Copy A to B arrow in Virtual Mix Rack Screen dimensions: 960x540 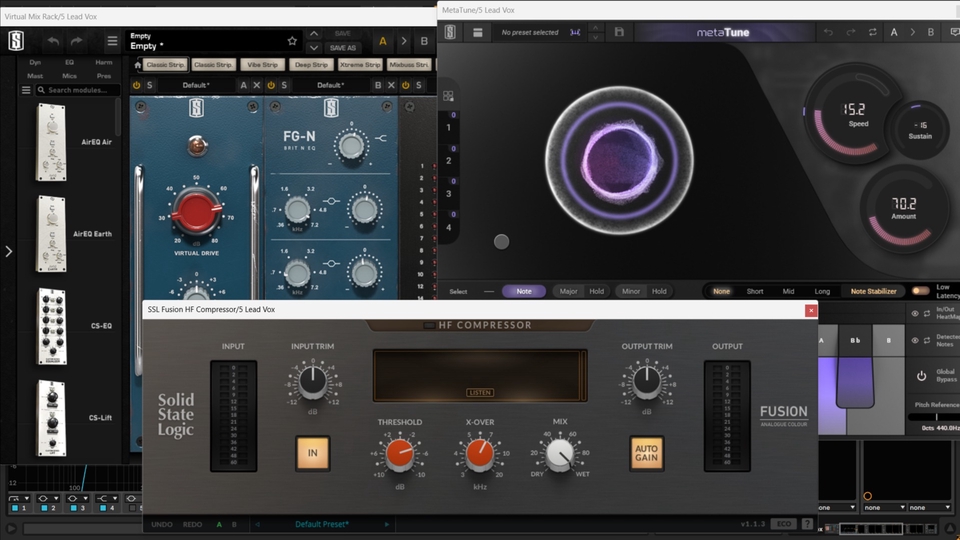click(x=403, y=41)
